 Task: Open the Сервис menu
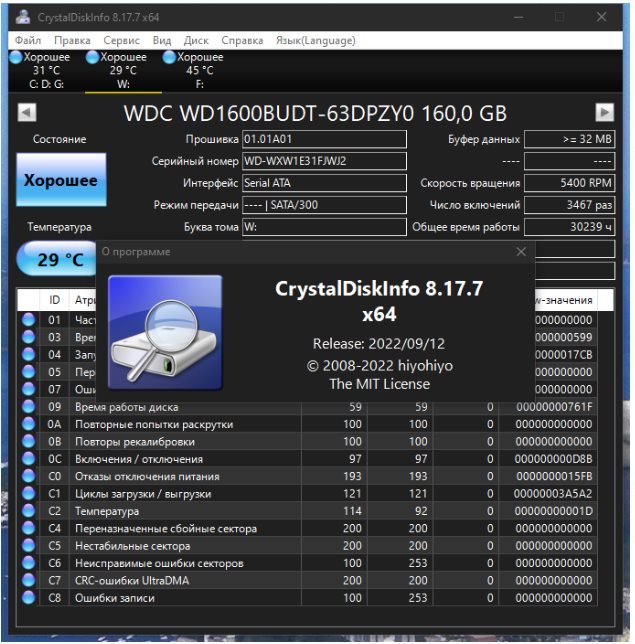click(x=122, y=40)
